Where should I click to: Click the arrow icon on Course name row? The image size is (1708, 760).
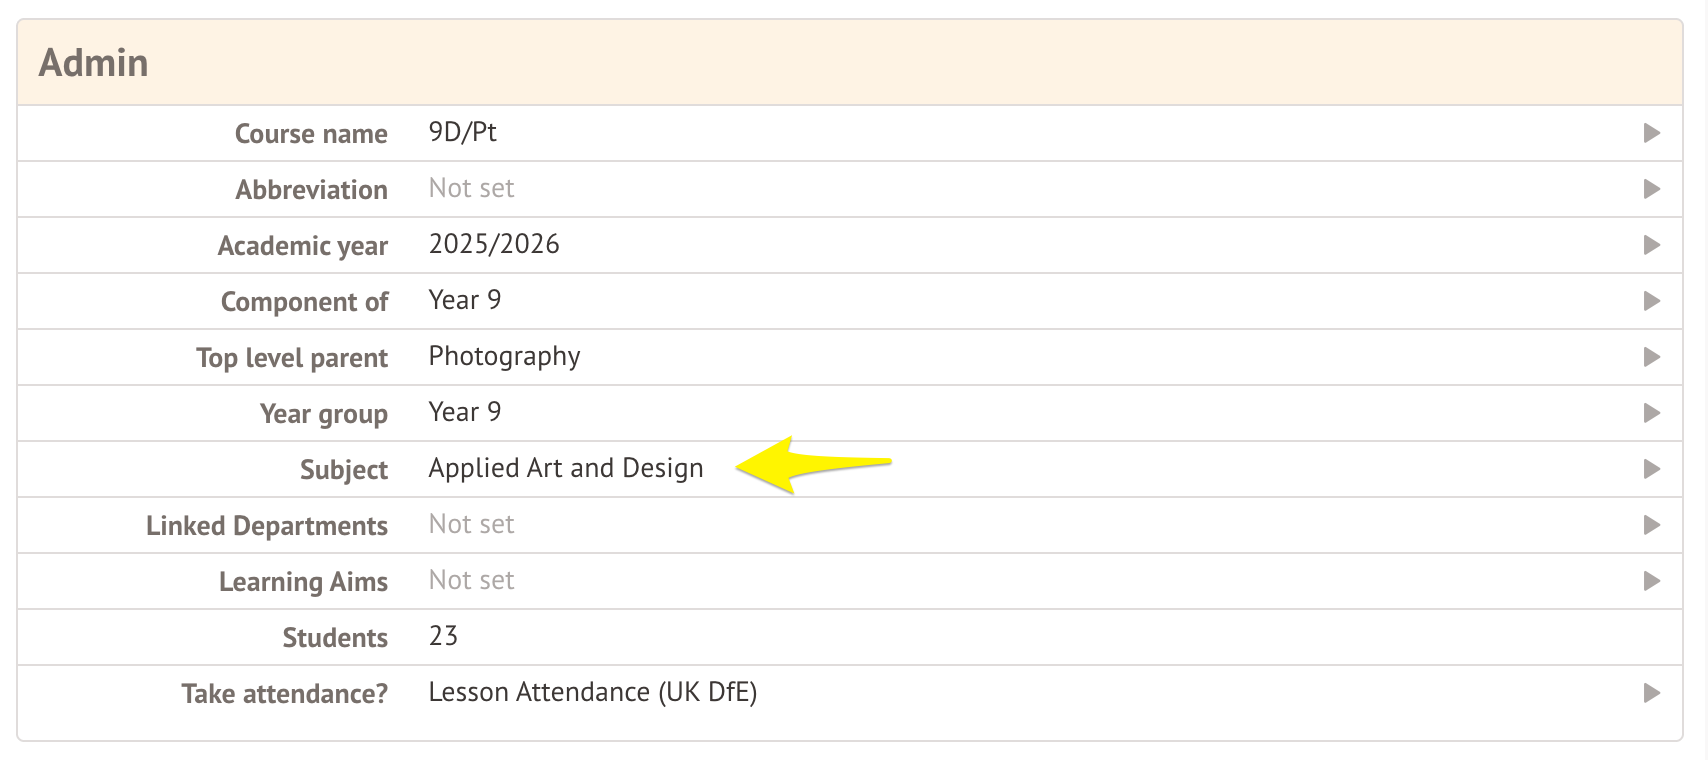pos(1652,133)
